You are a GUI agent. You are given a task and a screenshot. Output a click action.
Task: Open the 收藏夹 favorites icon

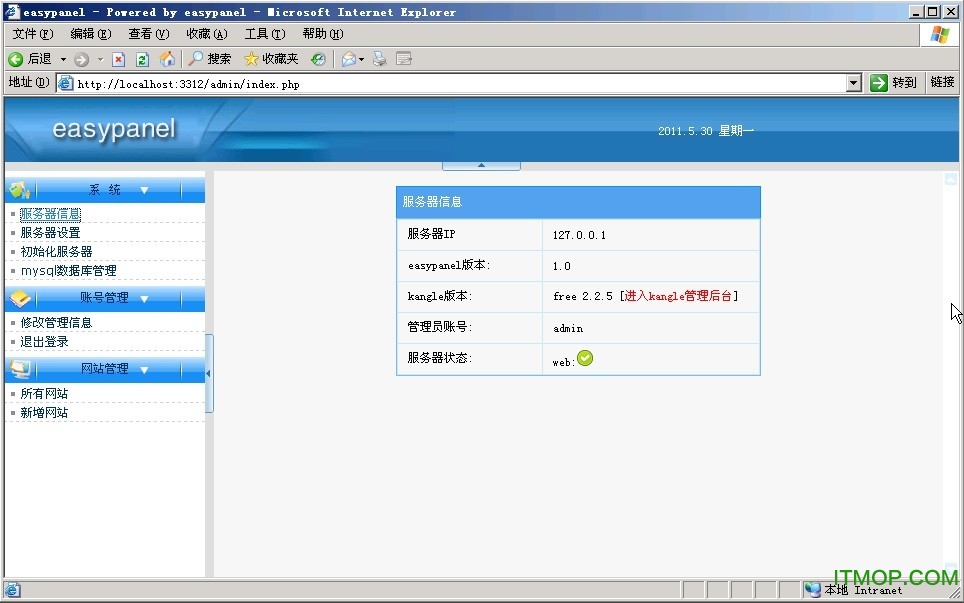[x=250, y=58]
